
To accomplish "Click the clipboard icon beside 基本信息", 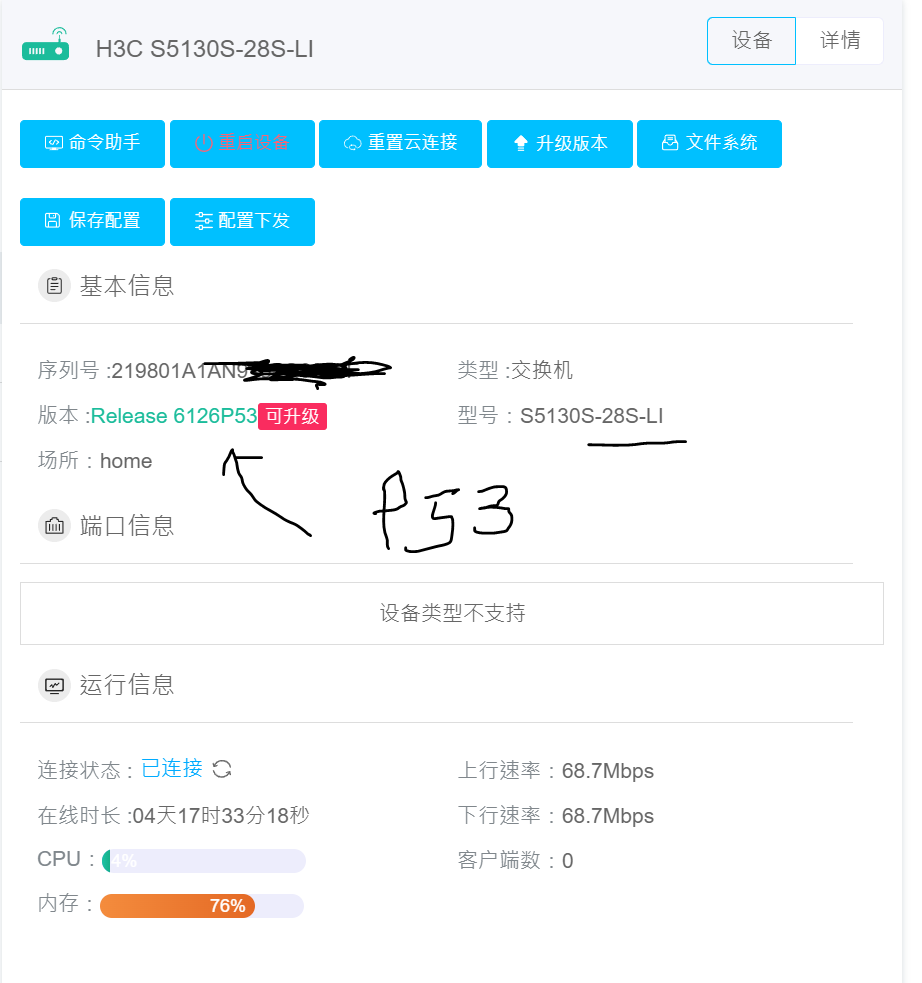I will (55, 286).
